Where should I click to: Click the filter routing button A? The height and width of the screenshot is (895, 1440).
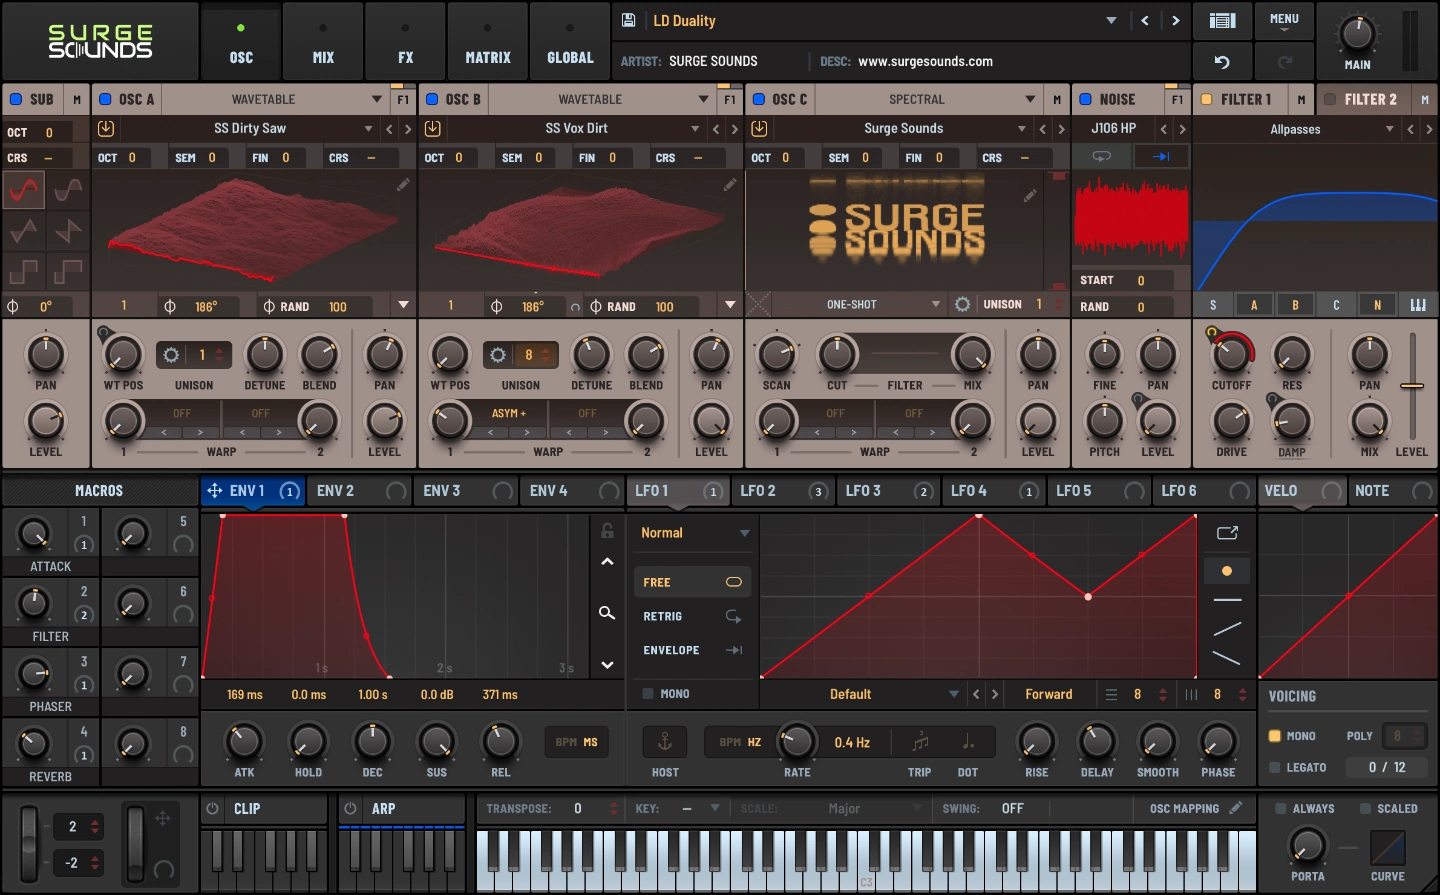pos(1254,305)
